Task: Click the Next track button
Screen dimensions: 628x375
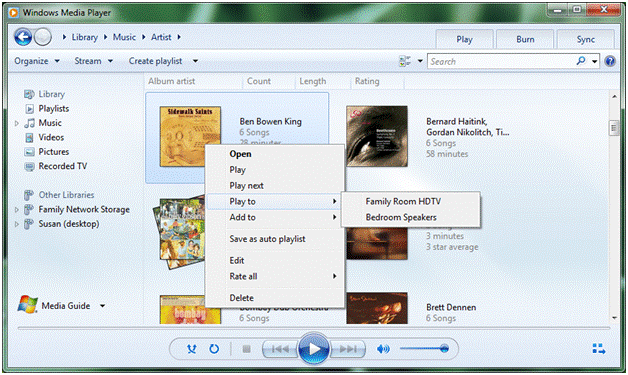Action: pyautogui.click(x=348, y=349)
